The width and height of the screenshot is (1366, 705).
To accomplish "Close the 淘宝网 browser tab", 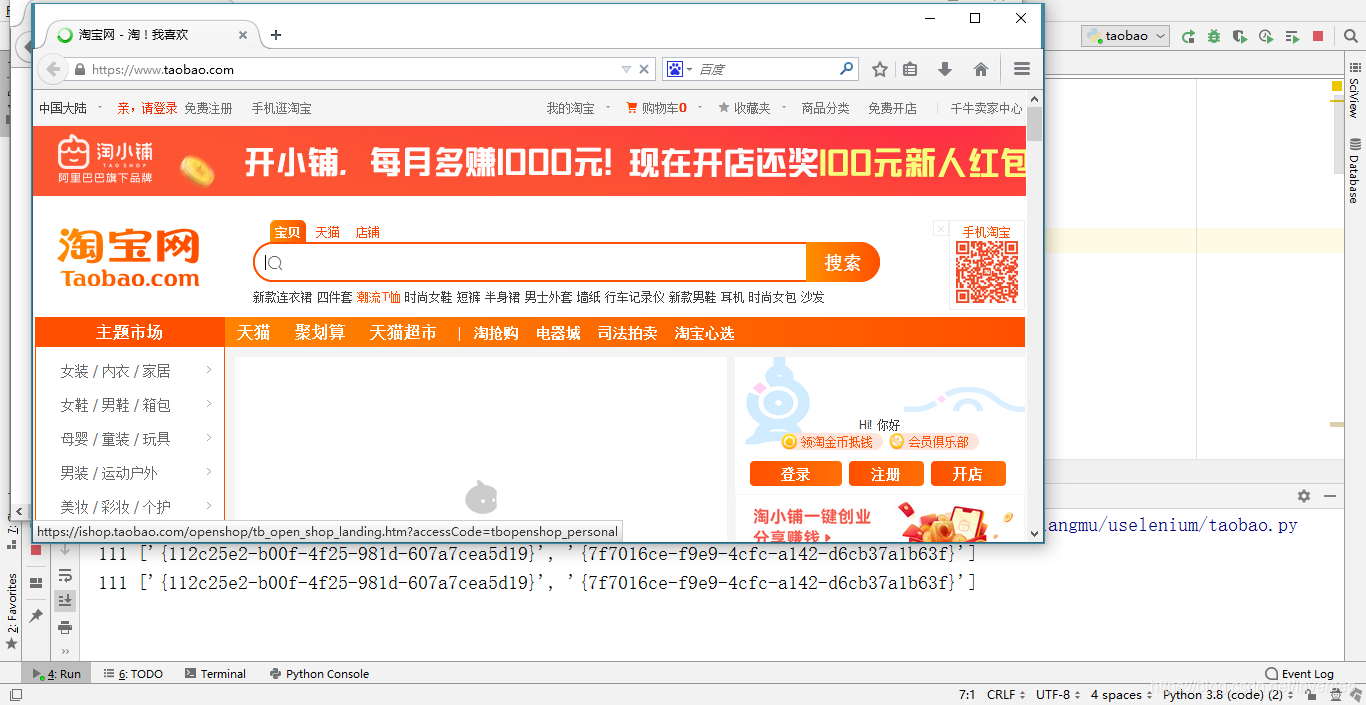I will click(x=243, y=35).
